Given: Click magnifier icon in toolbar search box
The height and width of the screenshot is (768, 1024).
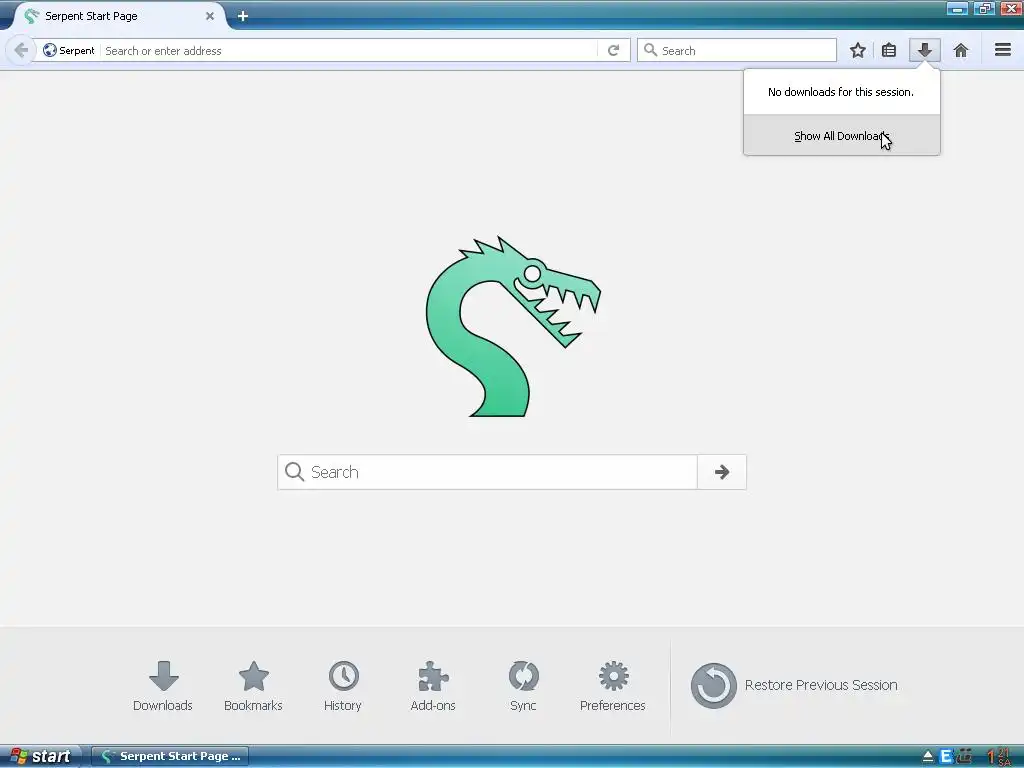Looking at the screenshot, I should [x=650, y=50].
